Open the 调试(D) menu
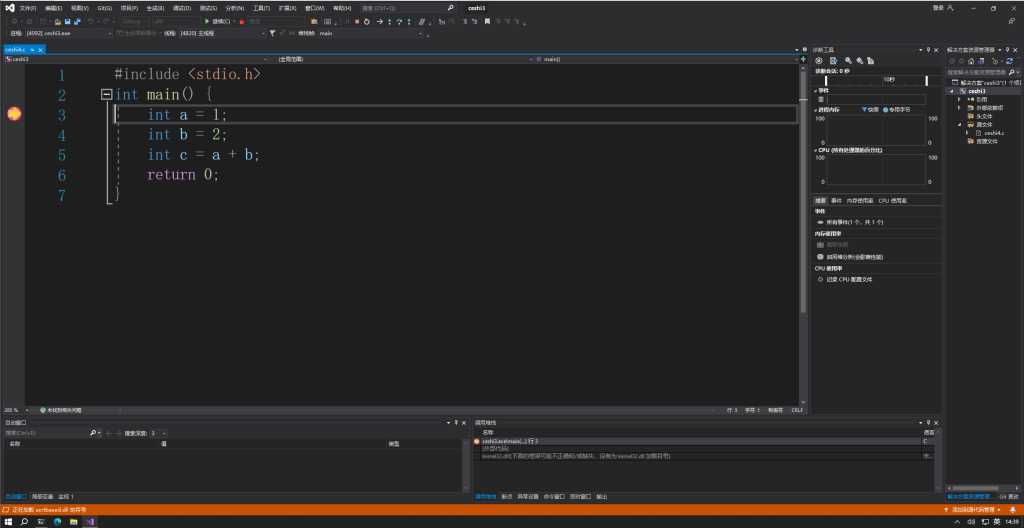This screenshot has width=1024, height=528. click(182, 8)
